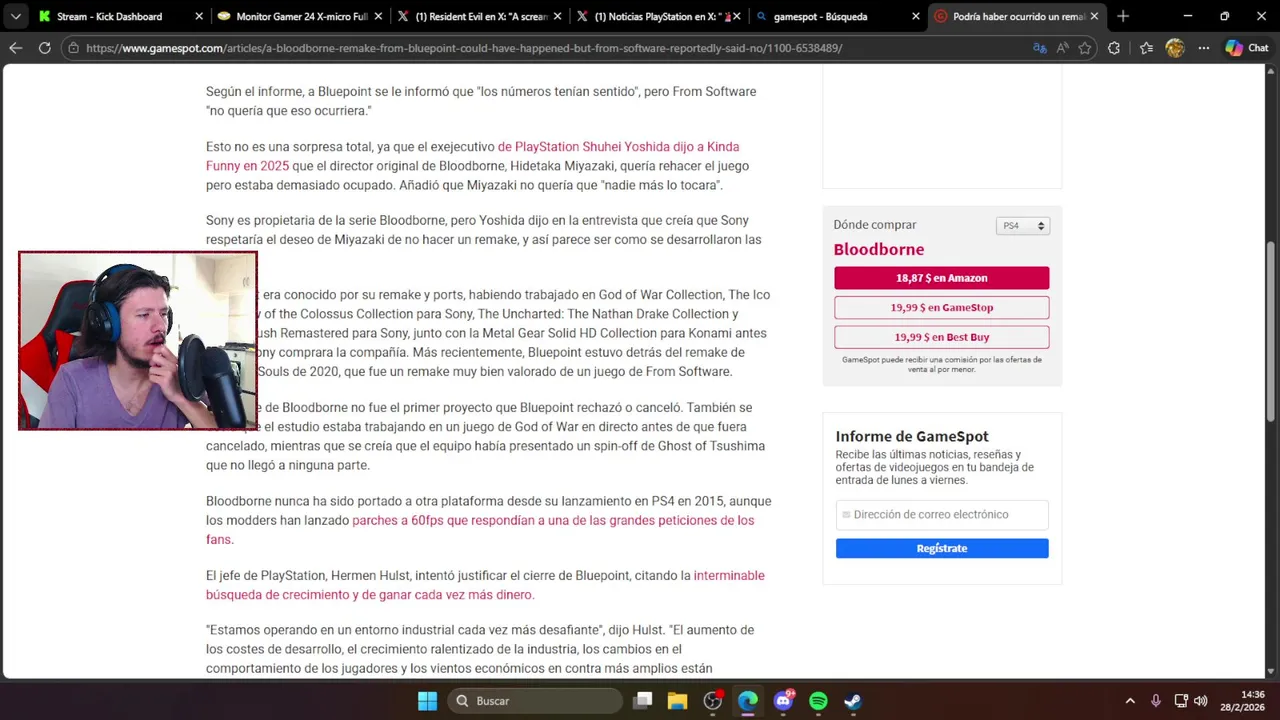Viewport: 1280px width, 720px height.
Task: Open Steam from the taskbar
Action: coord(853,701)
